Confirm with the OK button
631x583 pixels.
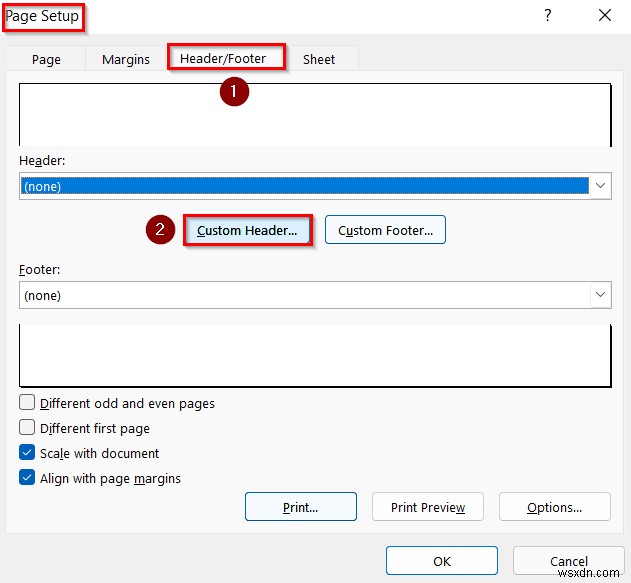[x=441, y=560]
